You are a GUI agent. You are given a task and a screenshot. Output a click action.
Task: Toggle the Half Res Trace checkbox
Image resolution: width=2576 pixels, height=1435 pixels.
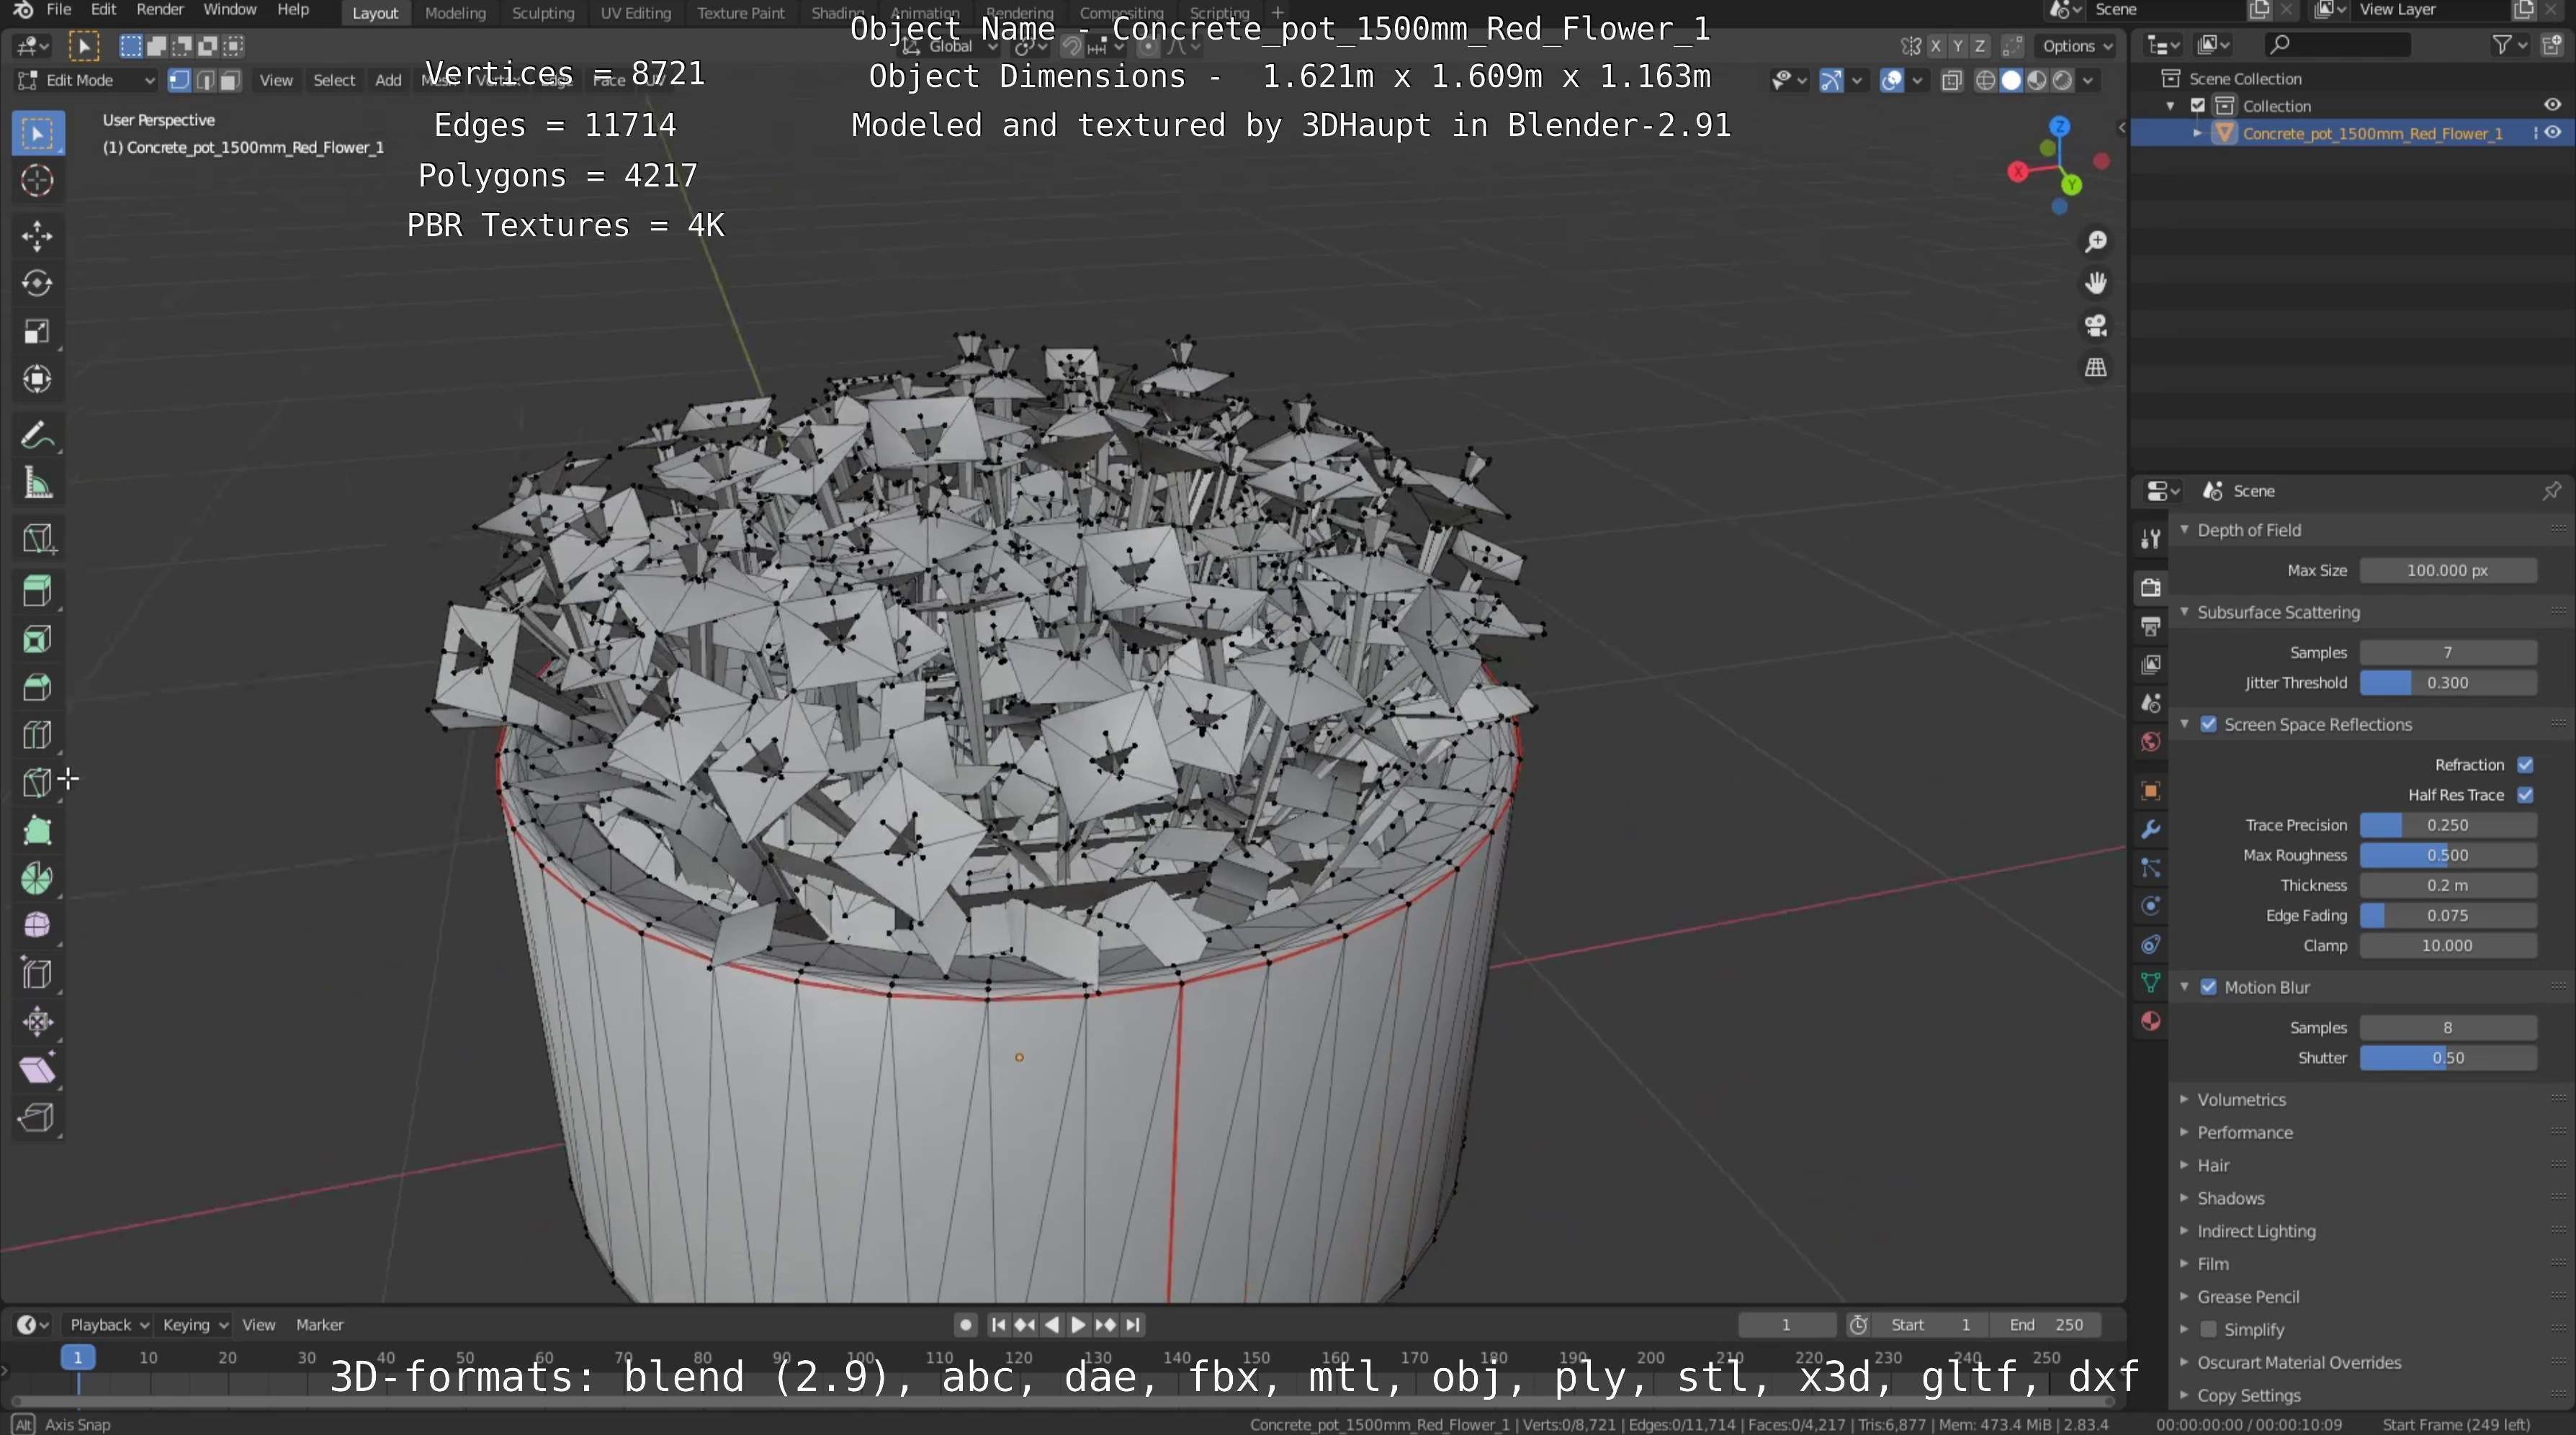click(2525, 795)
